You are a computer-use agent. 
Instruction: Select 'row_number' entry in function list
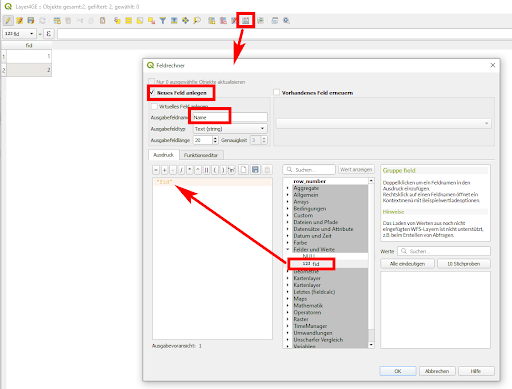tap(310, 181)
